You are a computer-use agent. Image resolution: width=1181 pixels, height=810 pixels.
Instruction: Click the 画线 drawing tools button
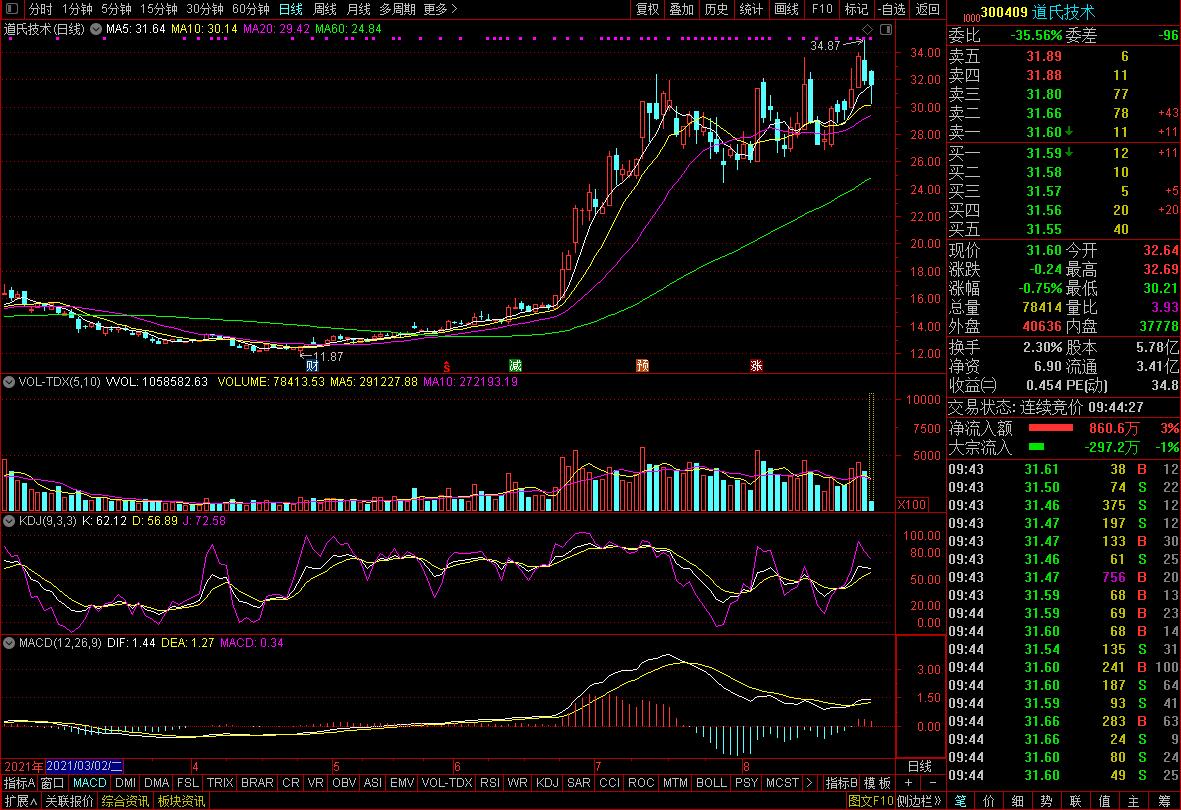pyautogui.click(x=787, y=9)
